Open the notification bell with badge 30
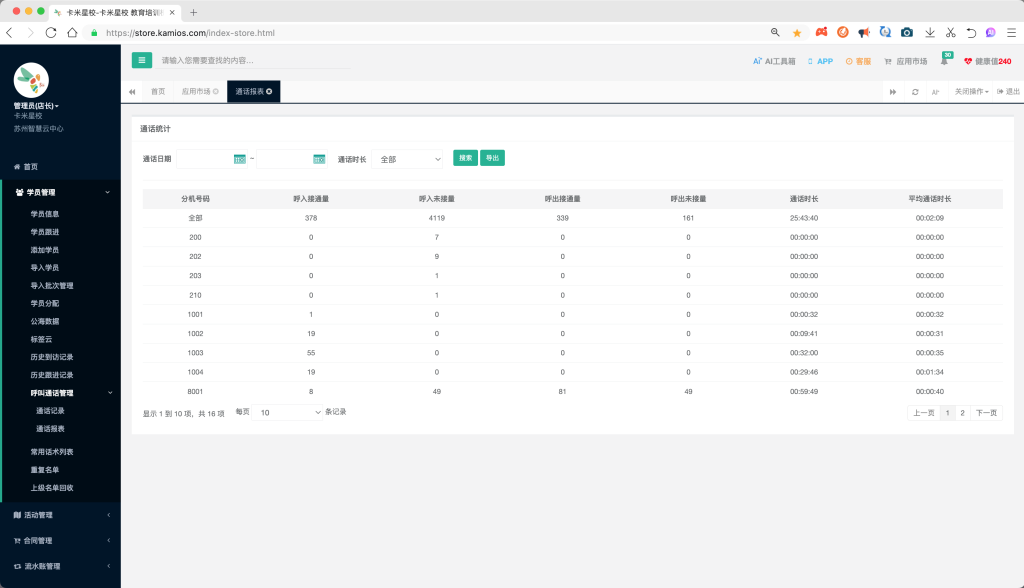1024x588 pixels. pyautogui.click(x=945, y=60)
